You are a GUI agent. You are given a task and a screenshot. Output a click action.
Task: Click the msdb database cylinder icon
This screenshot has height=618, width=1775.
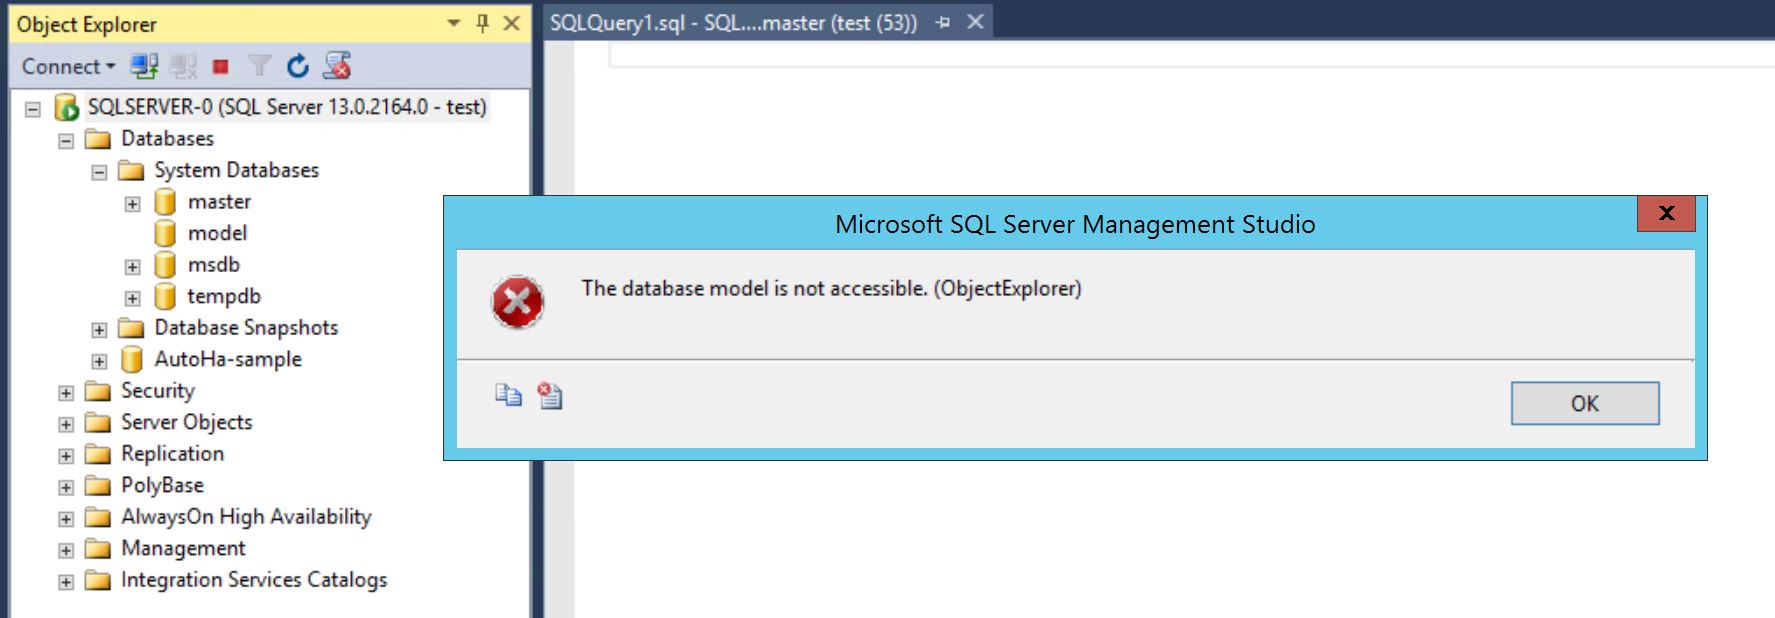165,265
